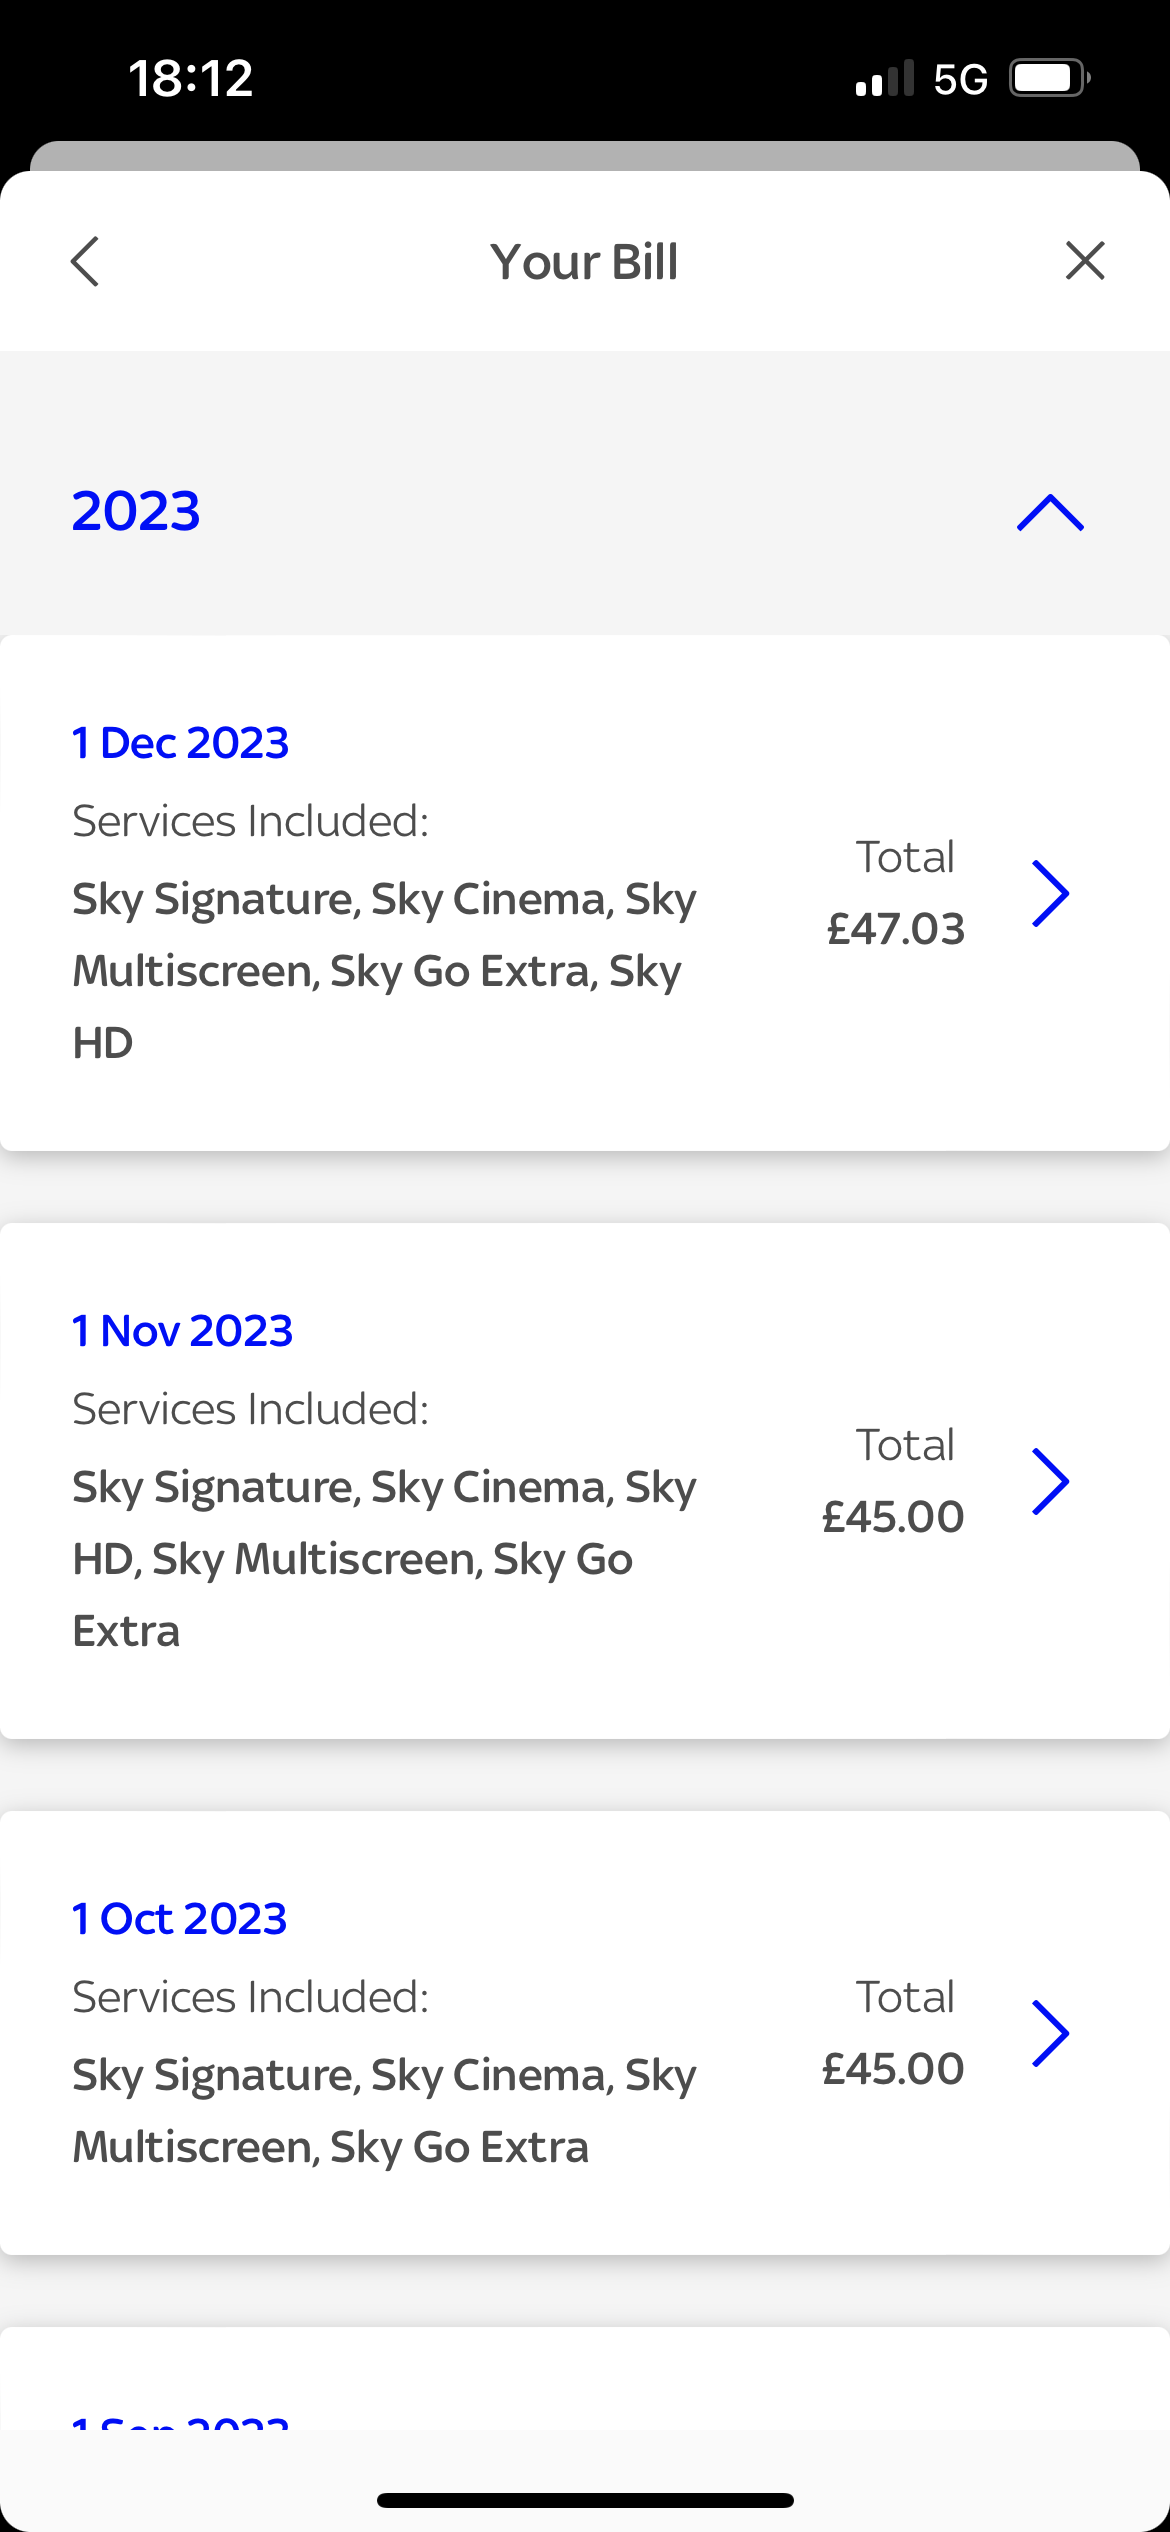Tap the £45.00 total for October
Screen dimensions: 1170x2532
pyautogui.click(x=893, y=2069)
